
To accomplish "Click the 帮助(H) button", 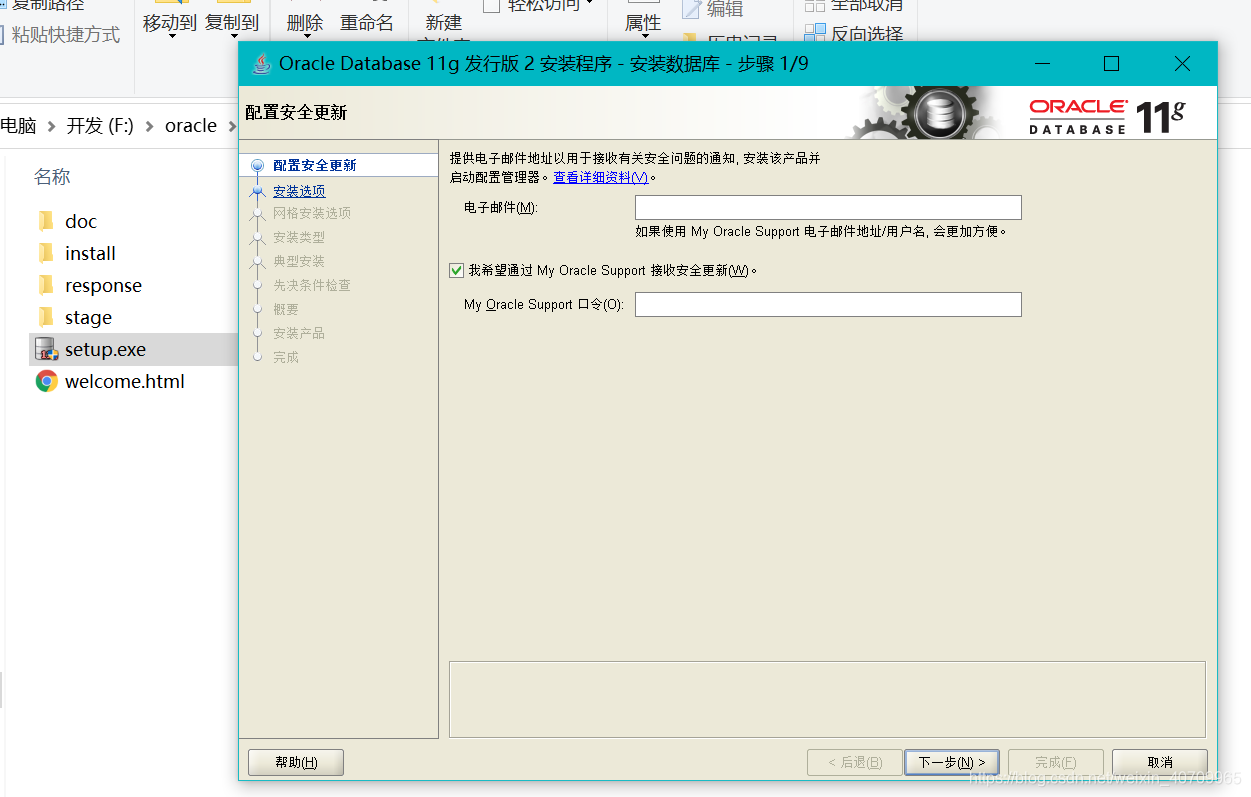I will coord(296,762).
